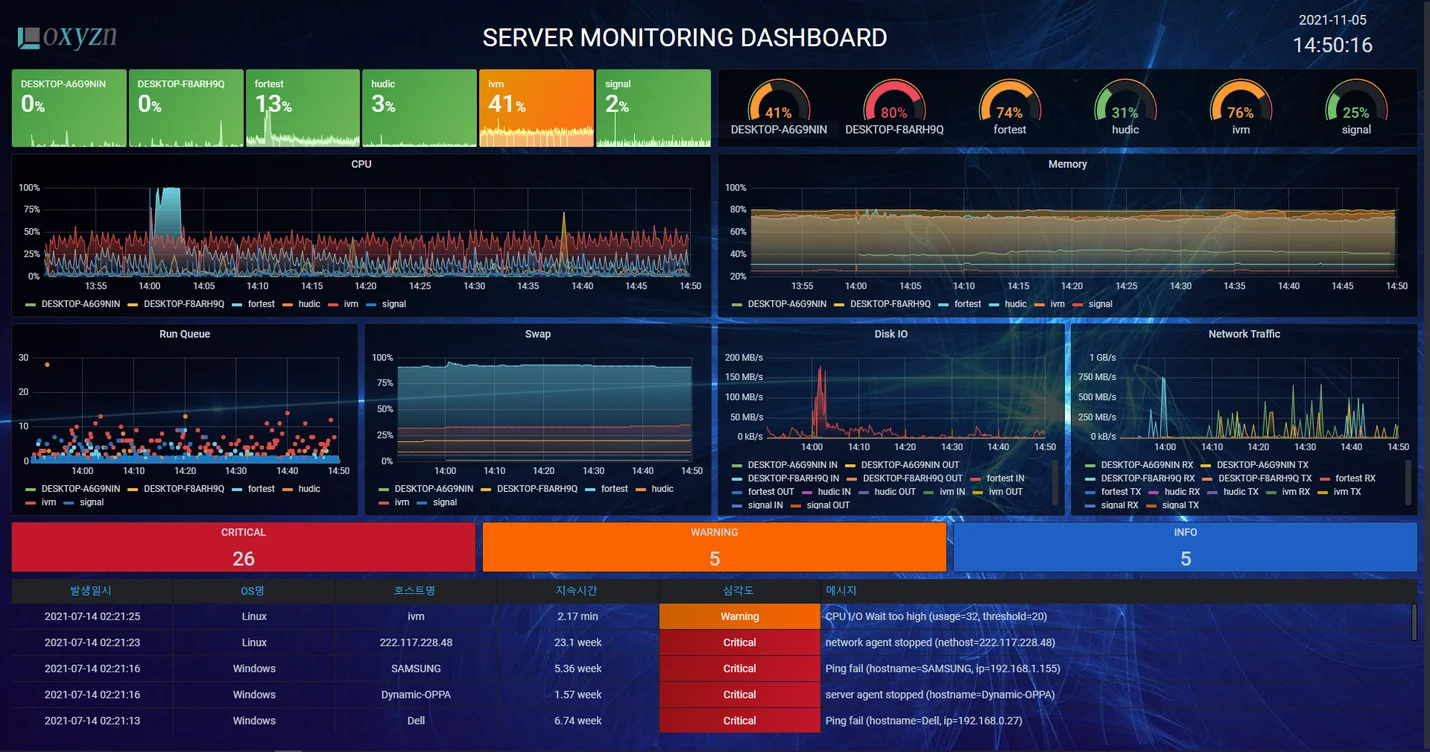The image size is (1430, 752).
Task: Sort by the 지속시간 column header
Action: coord(578,591)
